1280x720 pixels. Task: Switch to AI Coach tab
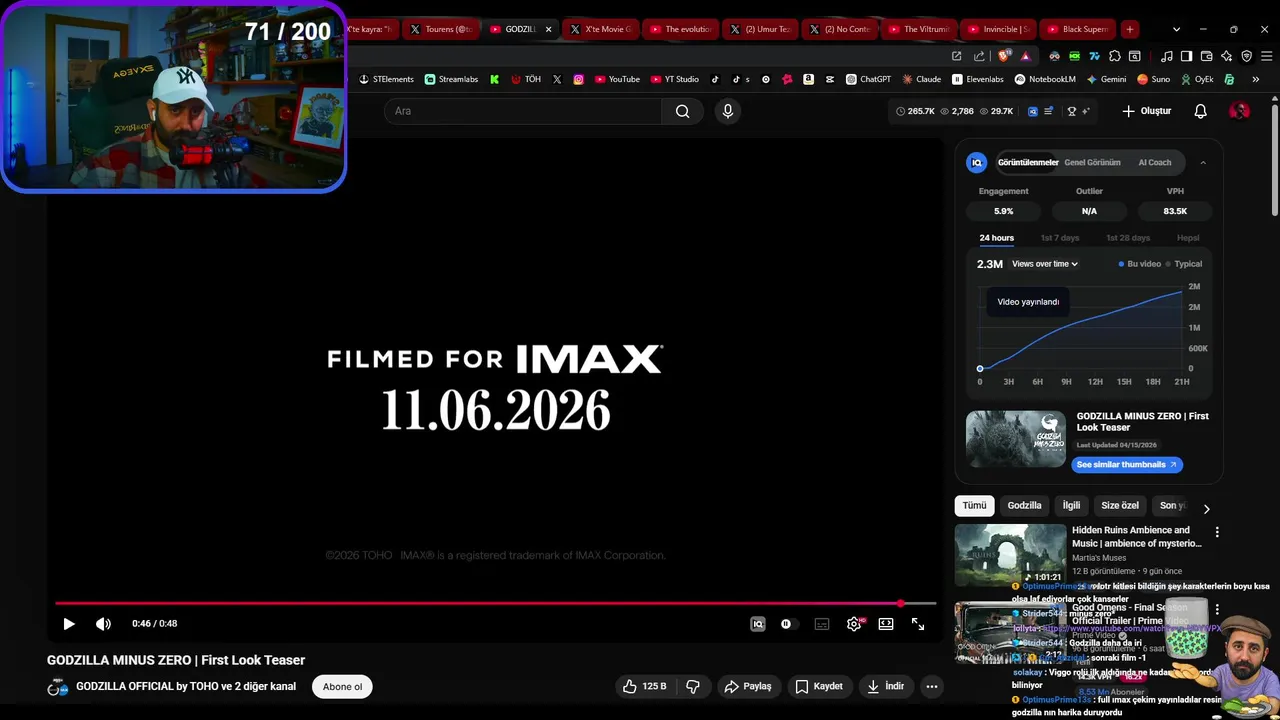pos(1155,162)
